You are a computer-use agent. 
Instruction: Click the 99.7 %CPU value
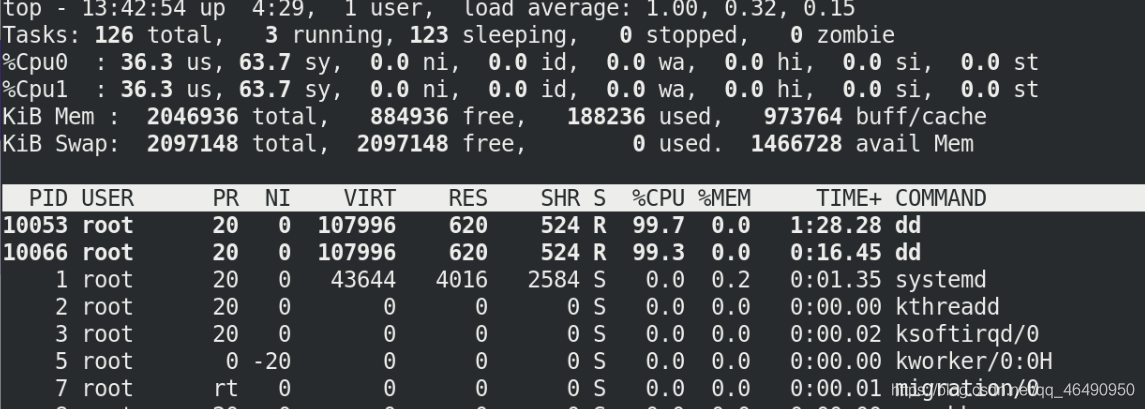(659, 225)
